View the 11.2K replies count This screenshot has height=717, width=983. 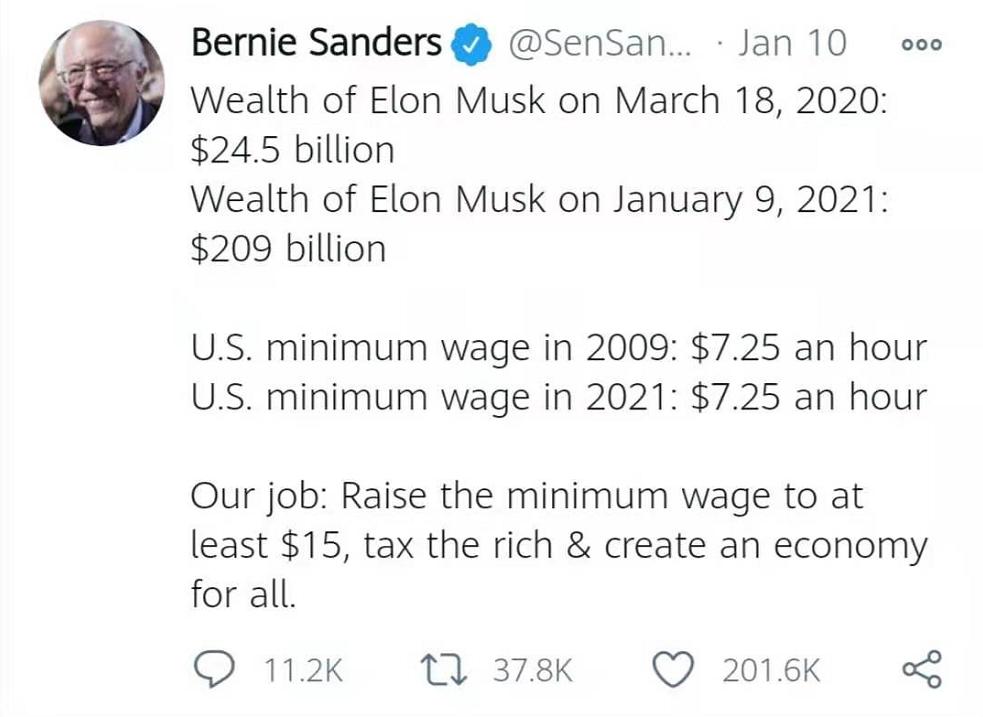pyautogui.click(x=303, y=669)
